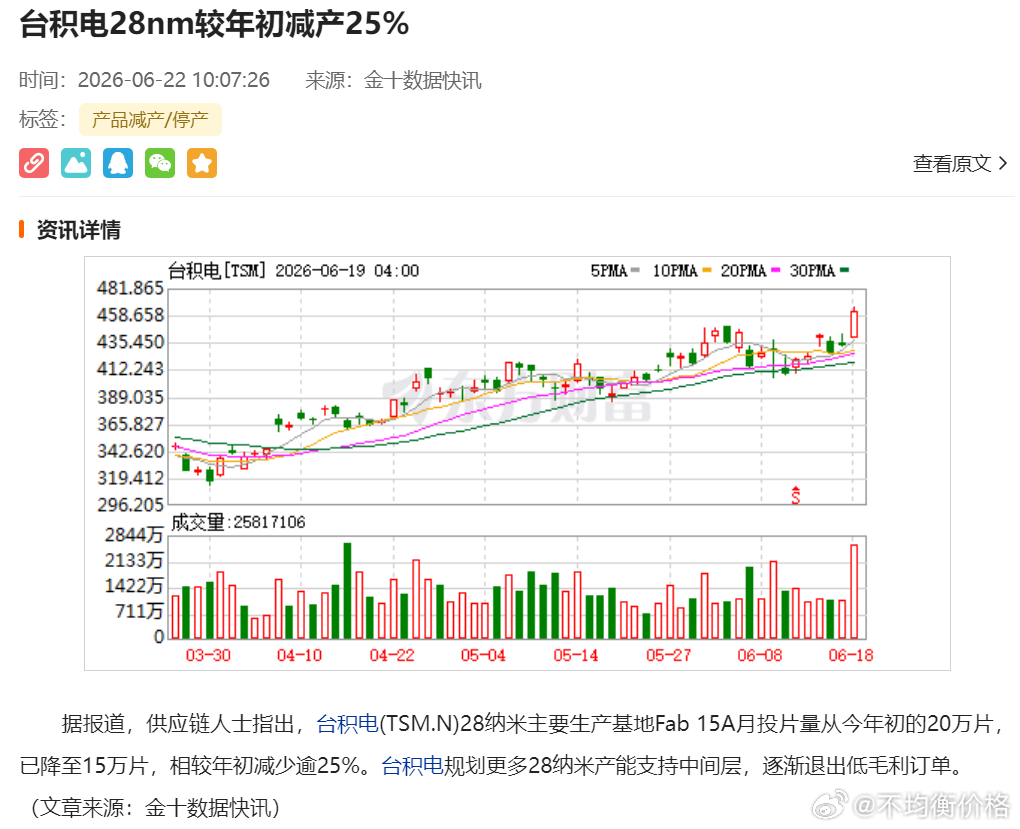Click the red copy-link share icon
Viewport: 1020px width, 829px height.
click(x=34, y=163)
